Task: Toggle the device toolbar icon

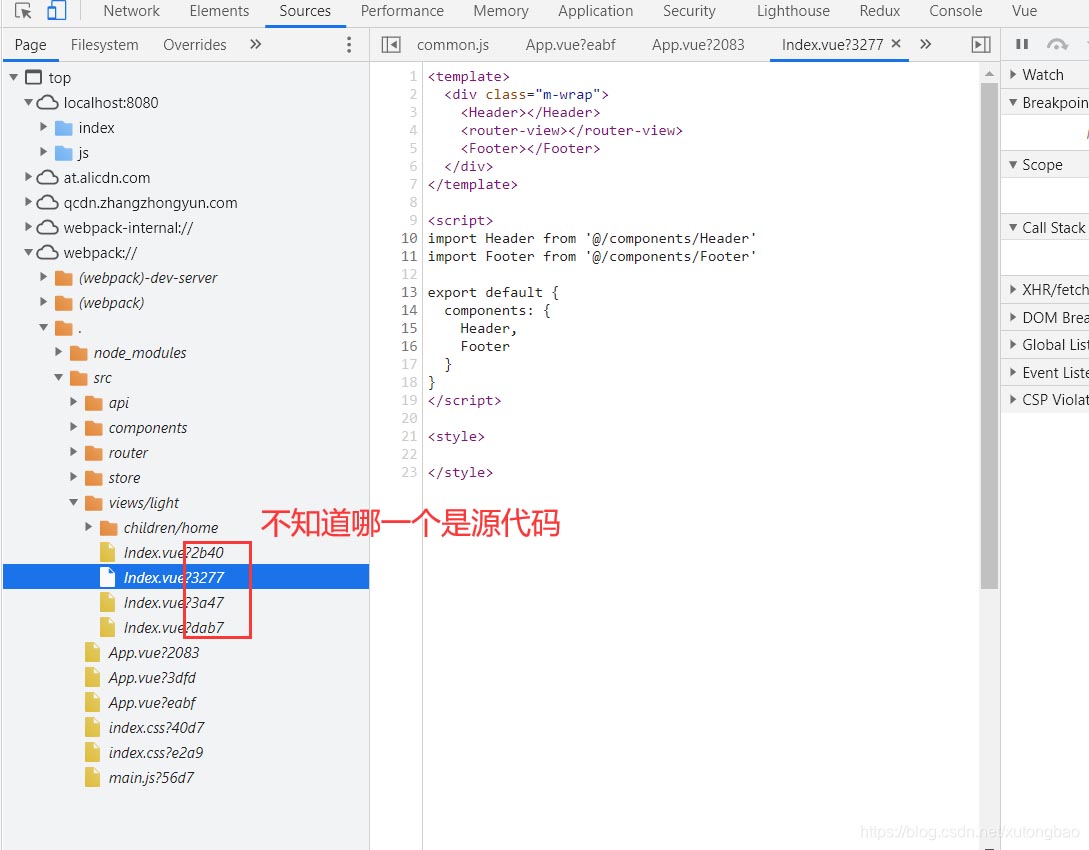Action: (x=56, y=10)
